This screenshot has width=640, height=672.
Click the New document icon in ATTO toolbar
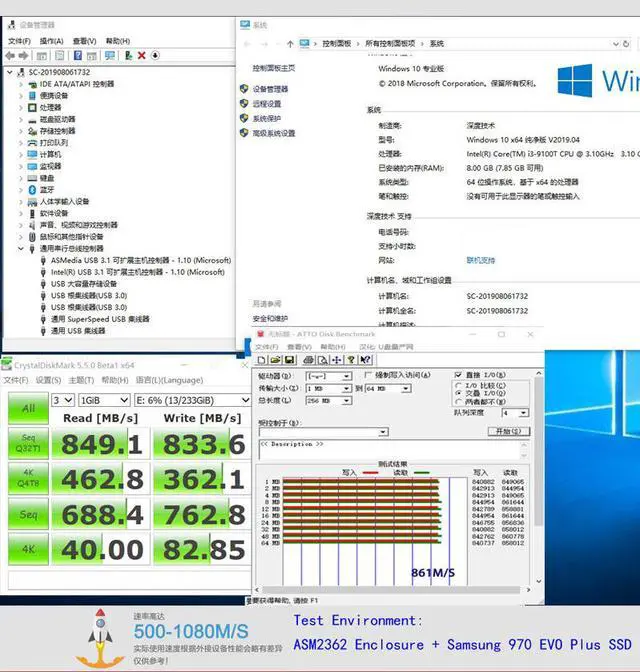tap(262, 360)
